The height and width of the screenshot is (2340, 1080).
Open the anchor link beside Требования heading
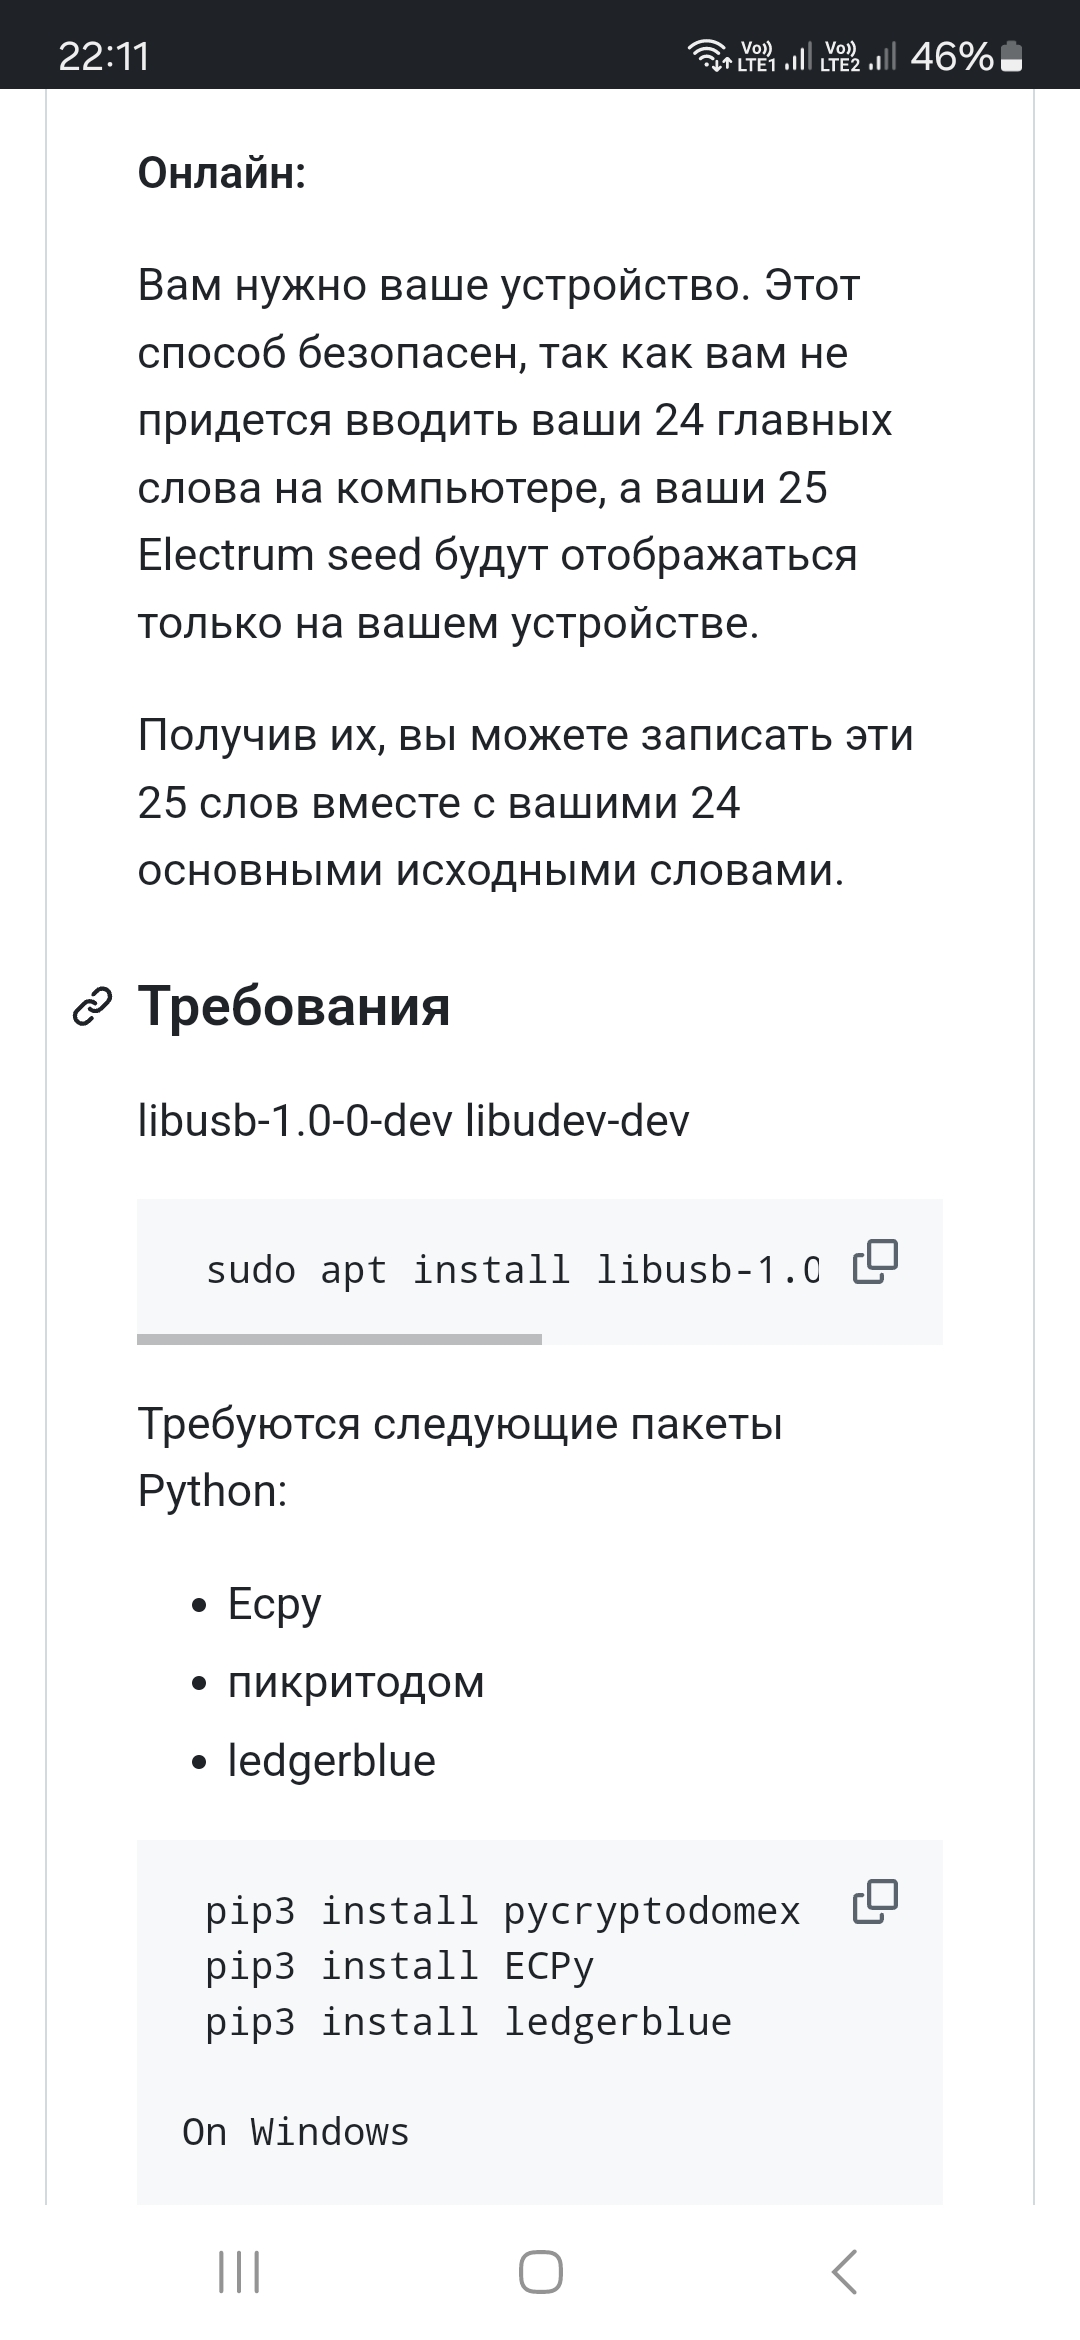(92, 1007)
